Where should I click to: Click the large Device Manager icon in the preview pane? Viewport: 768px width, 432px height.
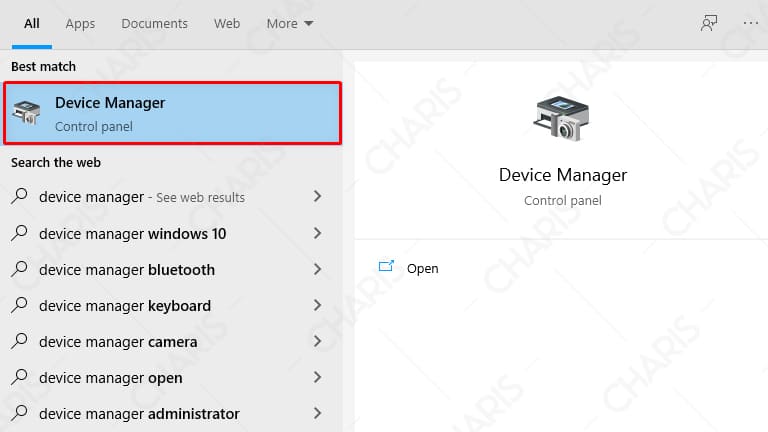(x=561, y=119)
